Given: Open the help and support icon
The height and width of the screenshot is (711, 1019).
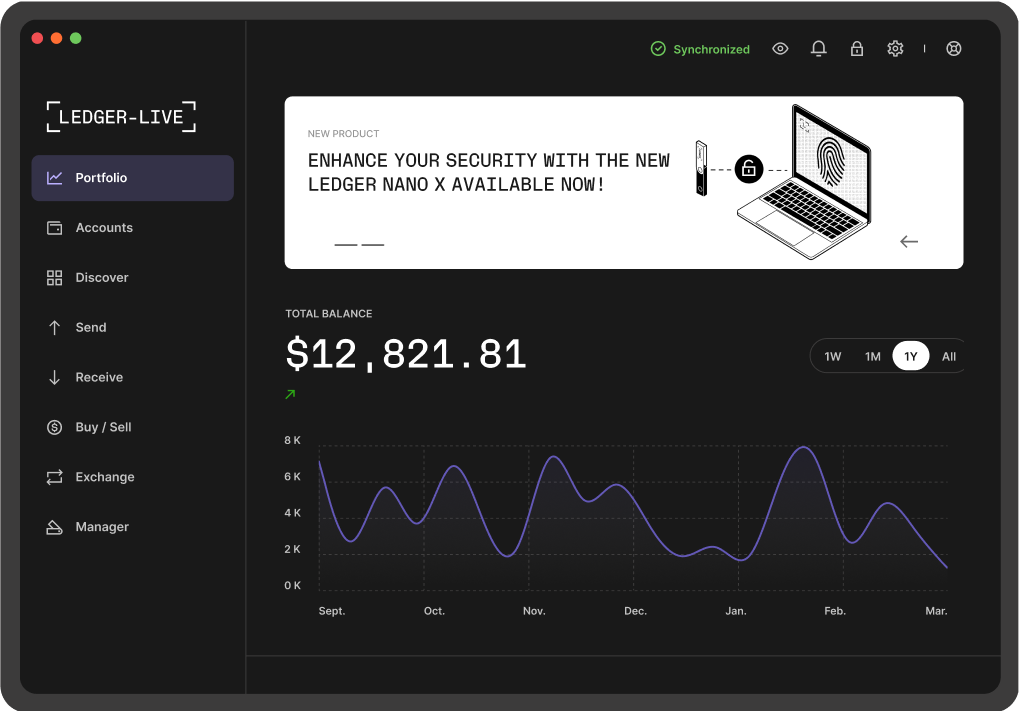Looking at the screenshot, I should (953, 48).
